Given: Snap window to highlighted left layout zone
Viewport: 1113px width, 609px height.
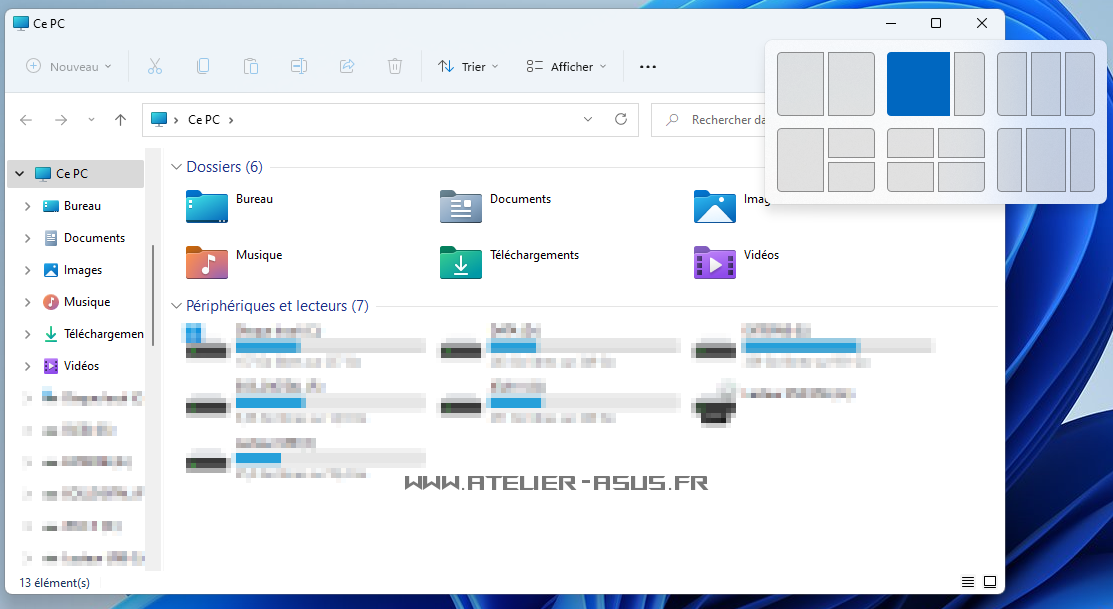Looking at the screenshot, I should point(918,84).
